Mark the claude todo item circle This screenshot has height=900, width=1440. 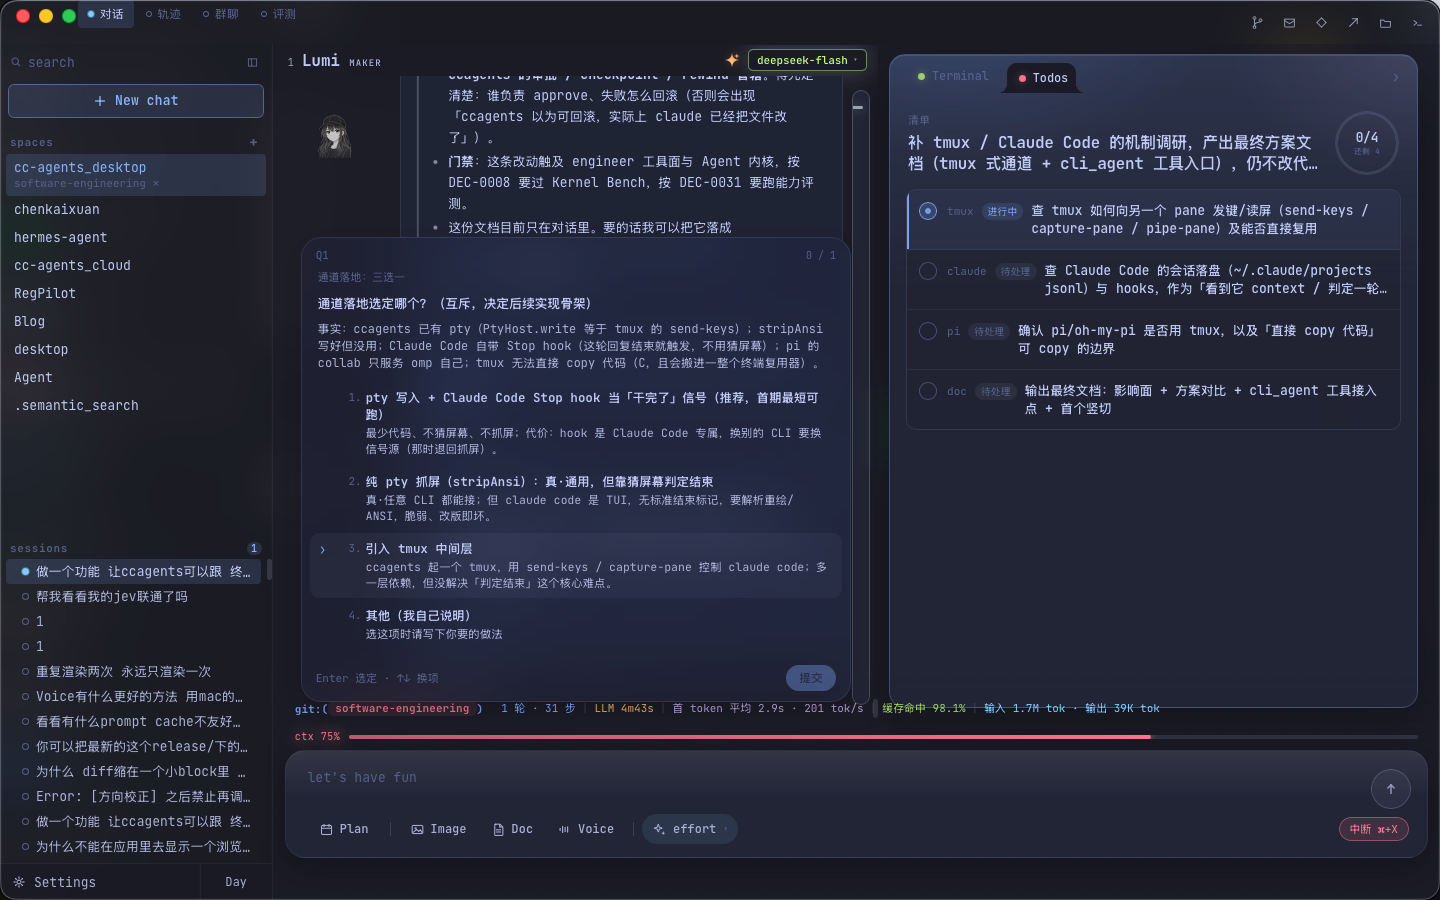click(928, 271)
